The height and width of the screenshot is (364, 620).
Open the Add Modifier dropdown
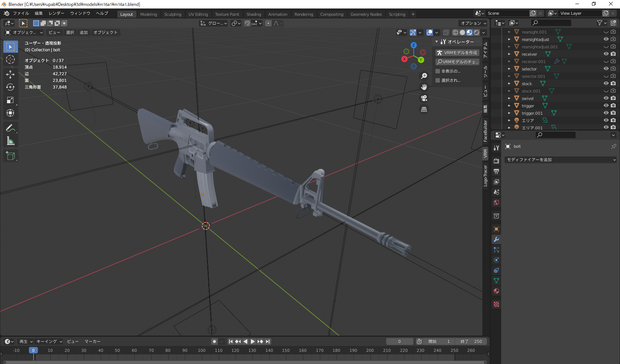pyautogui.click(x=560, y=160)
